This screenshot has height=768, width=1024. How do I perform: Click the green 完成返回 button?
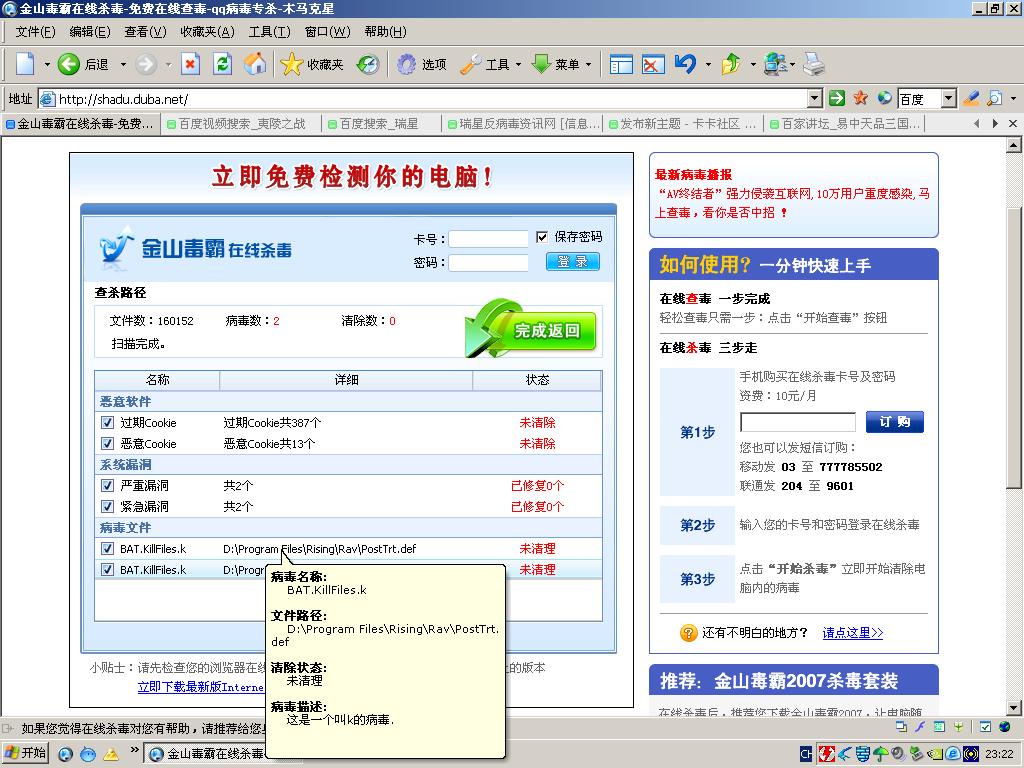pos(547,331)
